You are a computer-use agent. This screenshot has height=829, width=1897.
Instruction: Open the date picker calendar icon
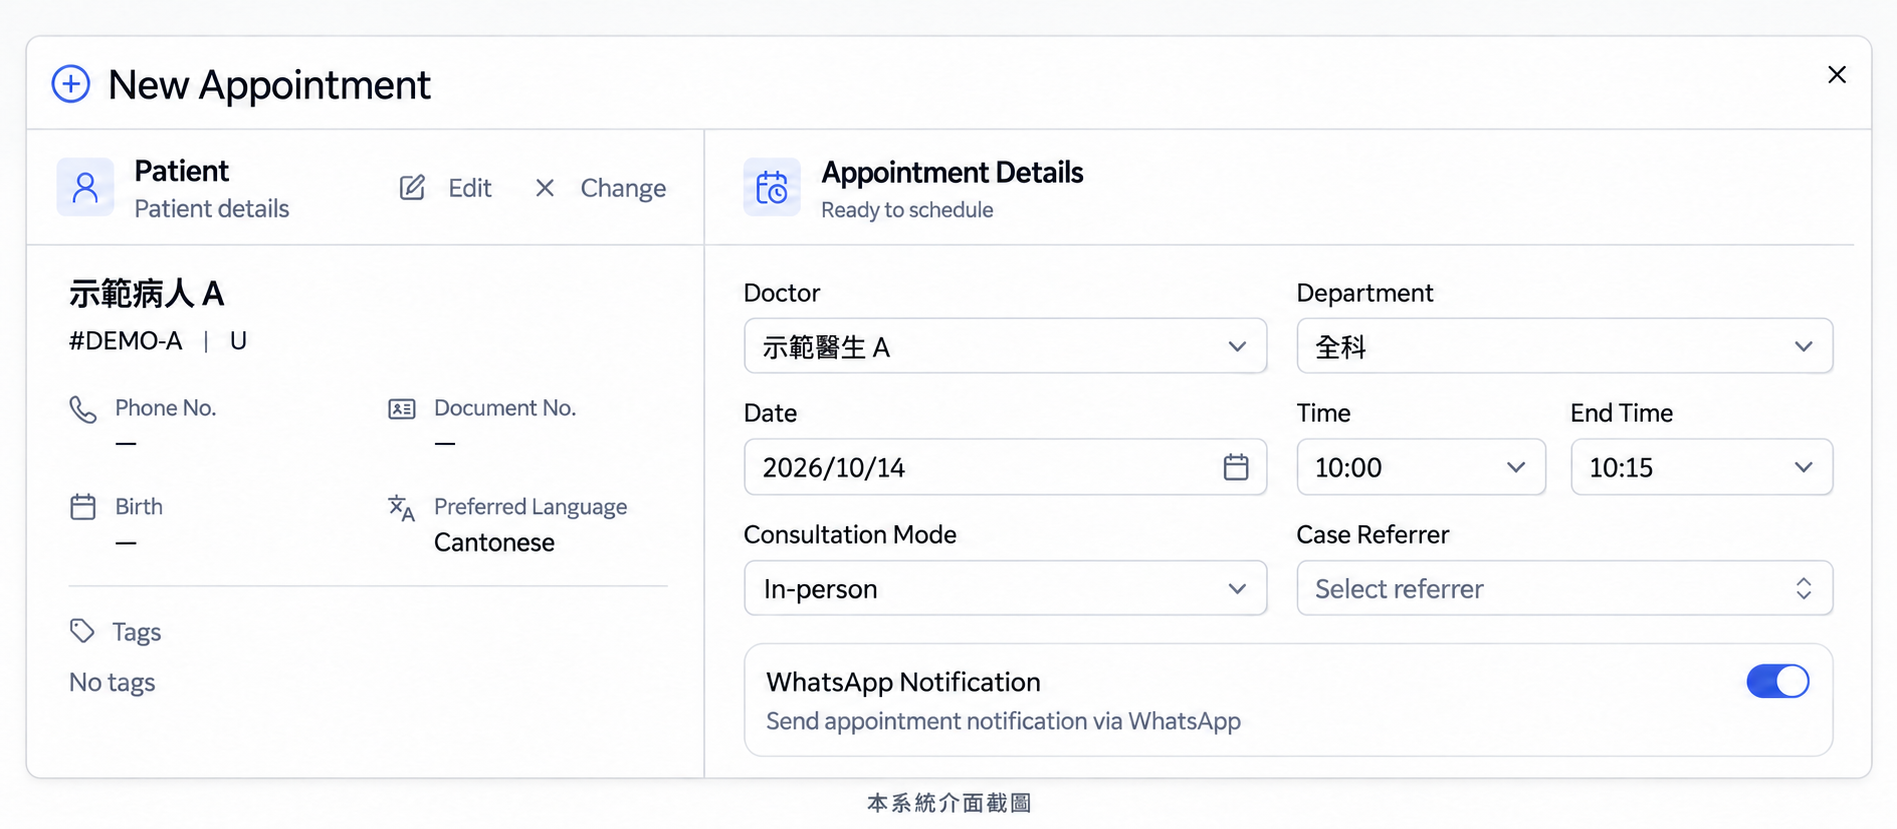(1236, 467)
